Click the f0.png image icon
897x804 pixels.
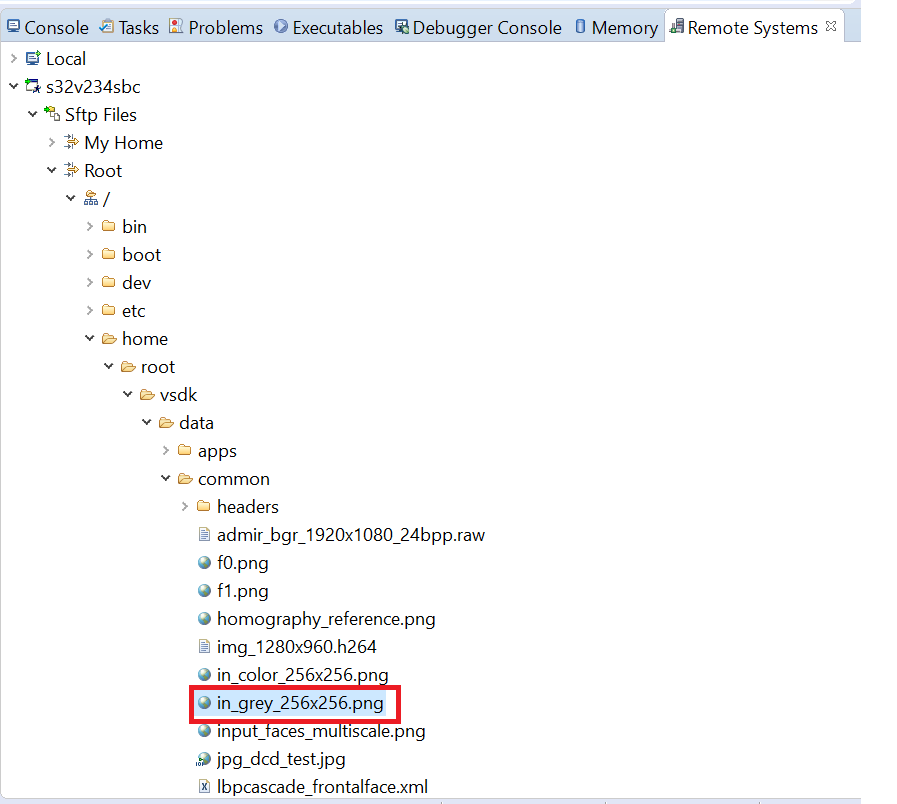[204, 563]
